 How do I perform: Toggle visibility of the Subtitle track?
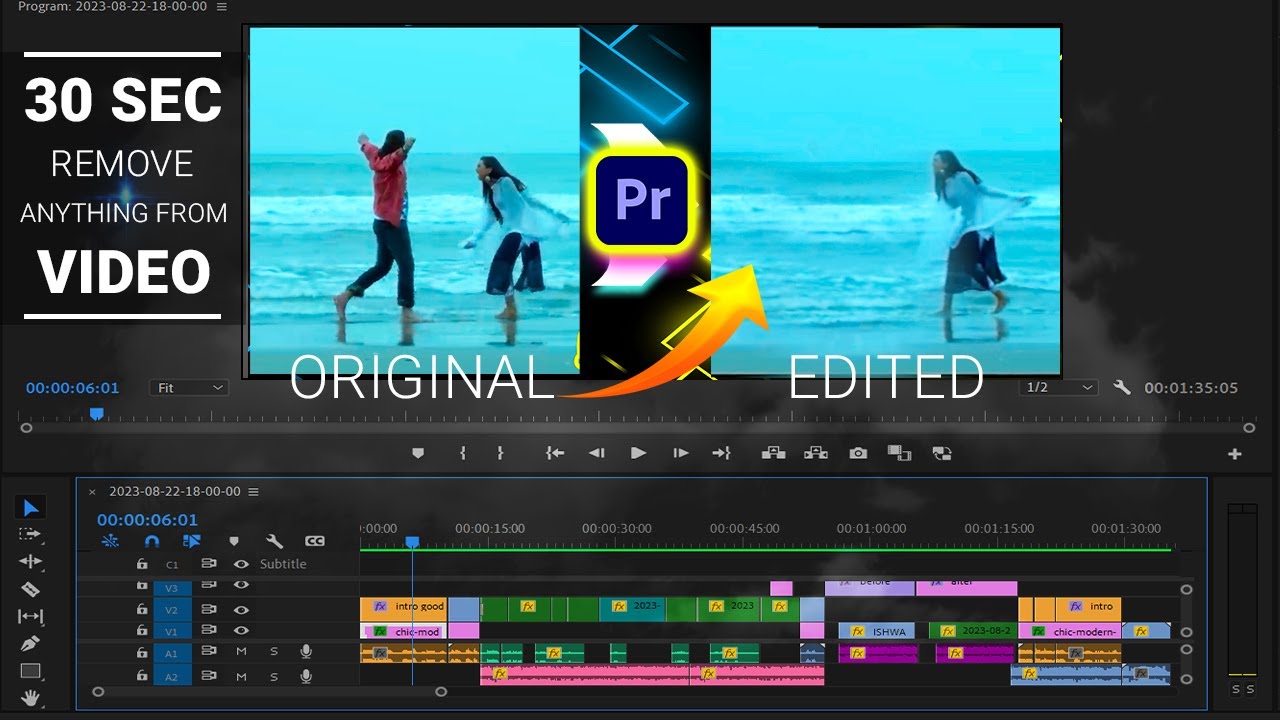click(241, 564)
